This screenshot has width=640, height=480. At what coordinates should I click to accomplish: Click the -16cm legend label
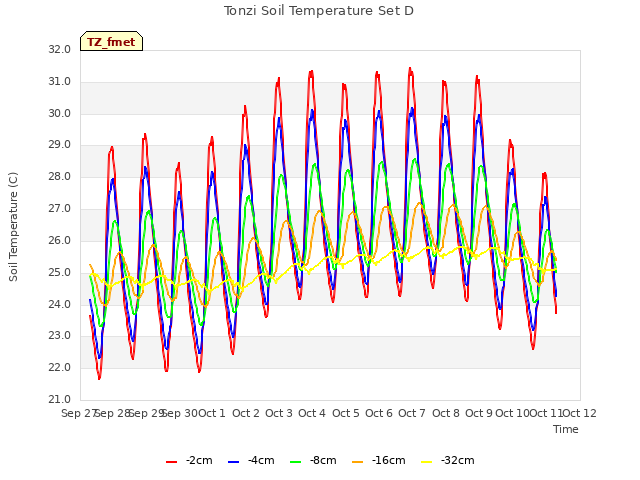coord(389,460)
